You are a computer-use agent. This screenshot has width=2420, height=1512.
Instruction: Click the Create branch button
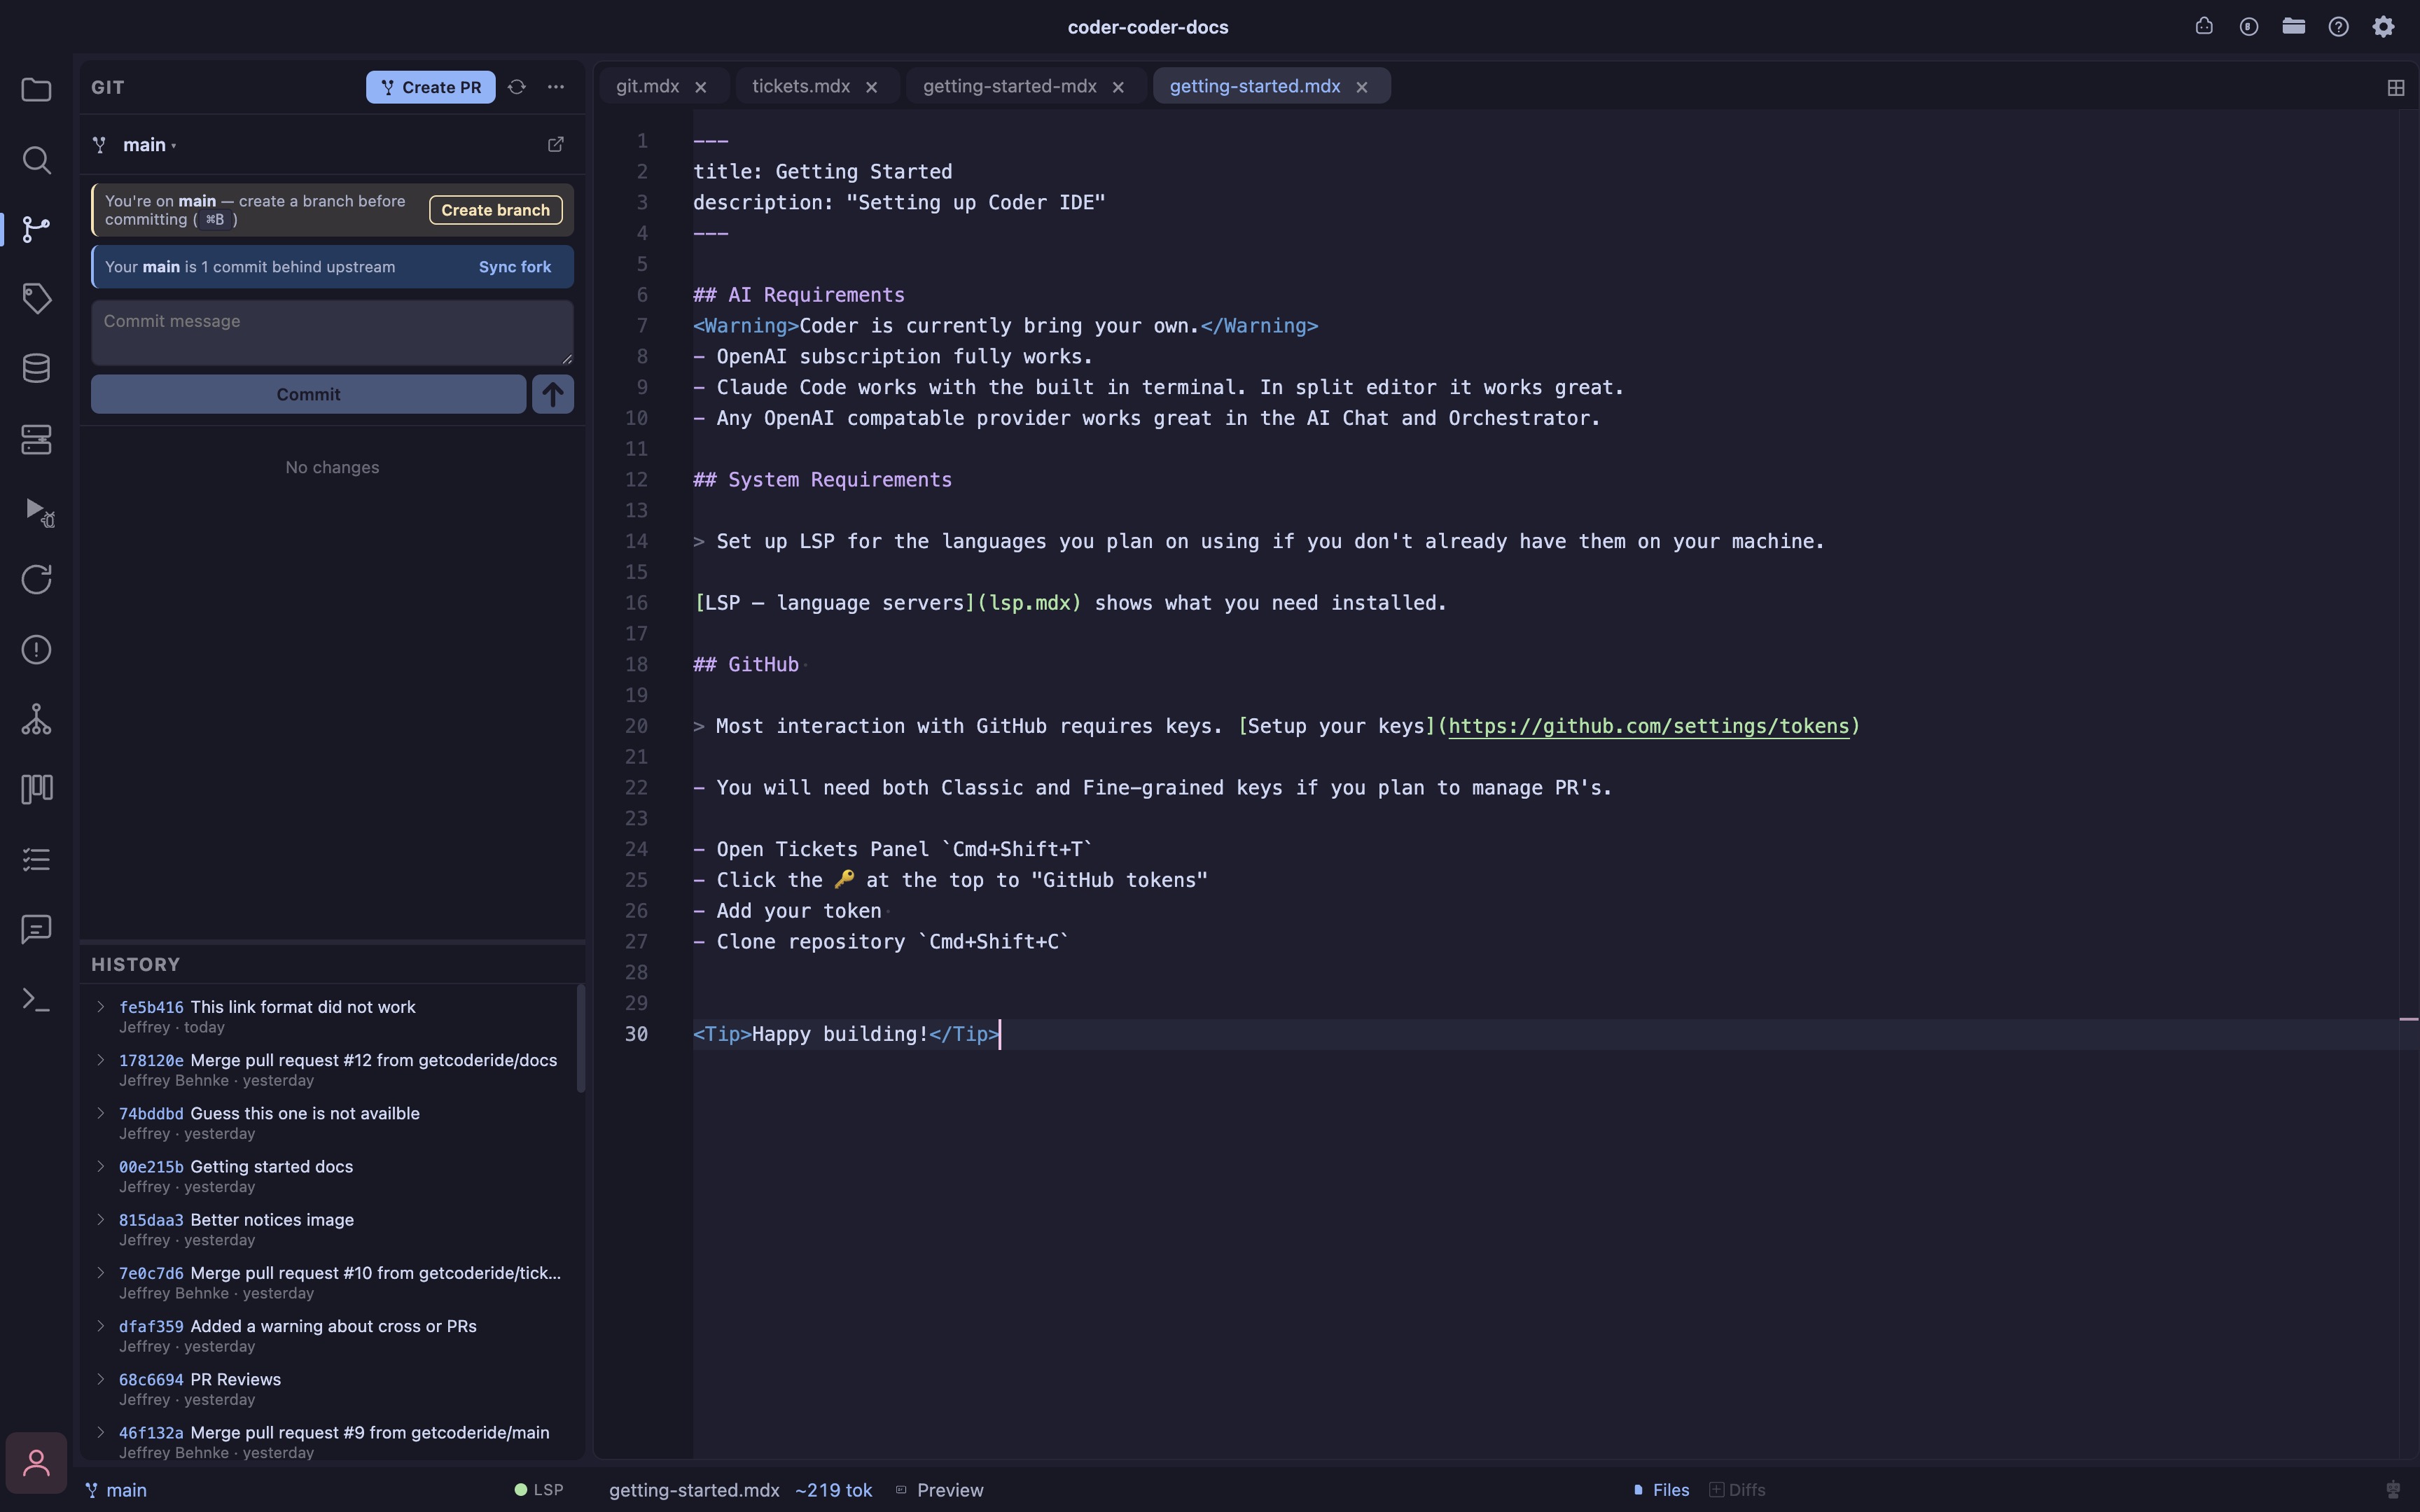point(495,210)
